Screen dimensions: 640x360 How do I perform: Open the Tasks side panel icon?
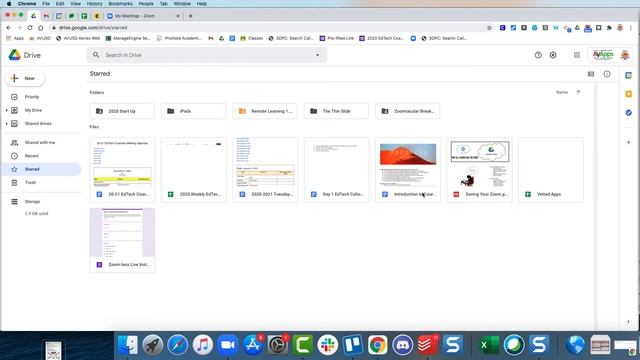coord(629,113)
